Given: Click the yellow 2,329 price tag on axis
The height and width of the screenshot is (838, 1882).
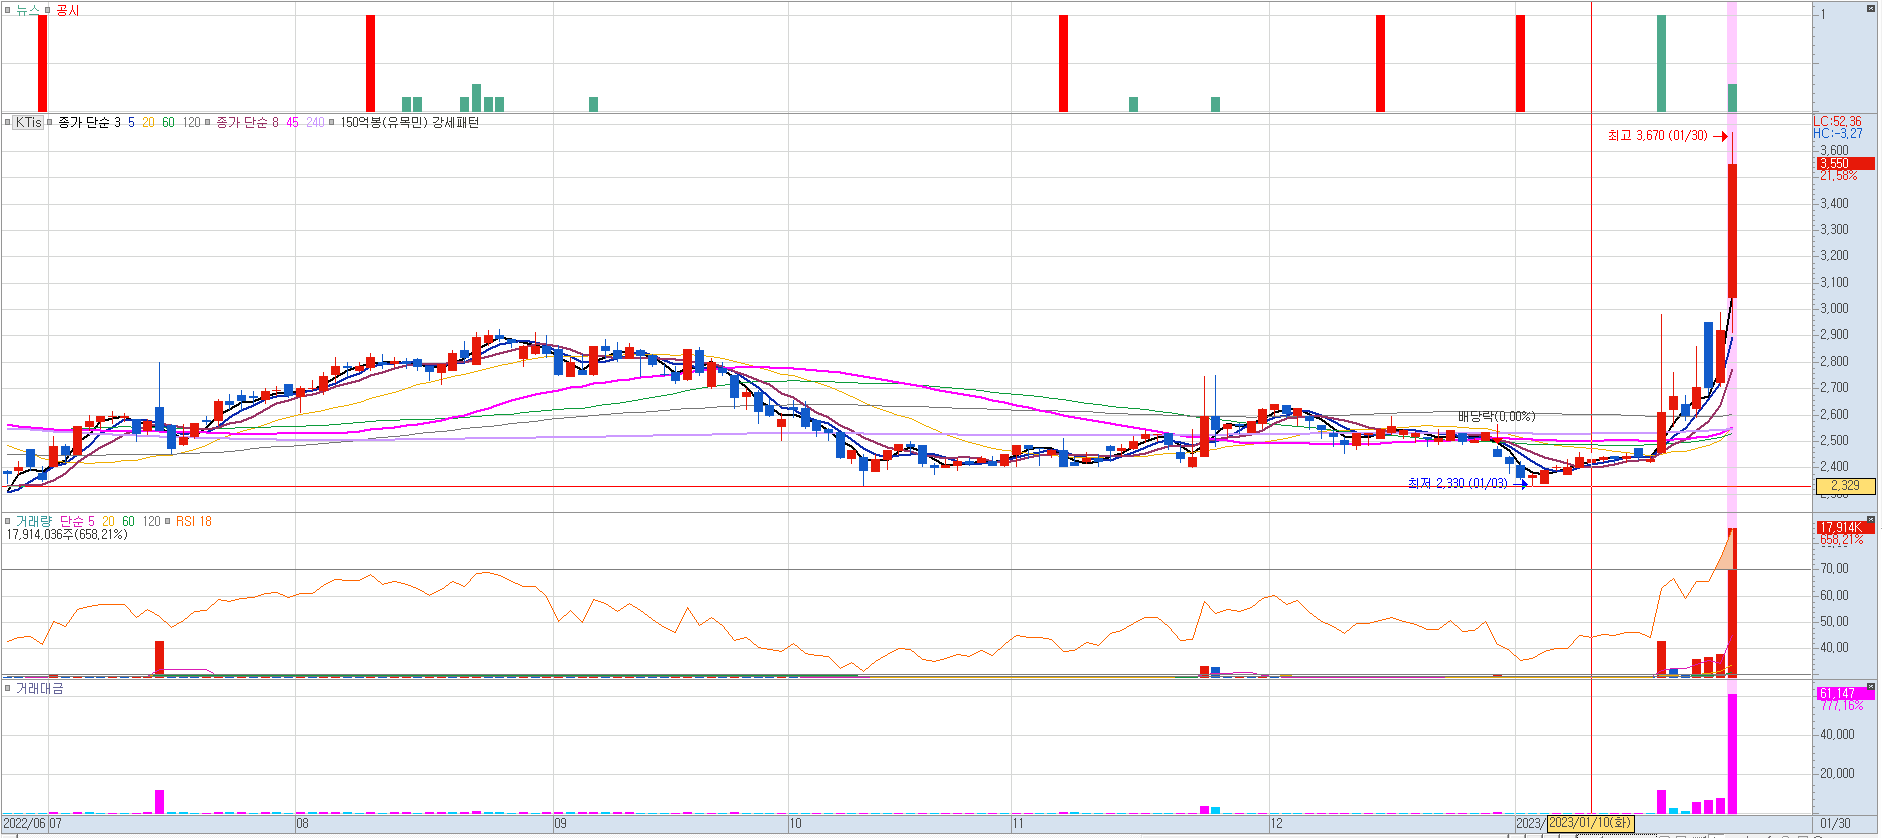Looking at the screenshot, I should (x=1845, y=486).
